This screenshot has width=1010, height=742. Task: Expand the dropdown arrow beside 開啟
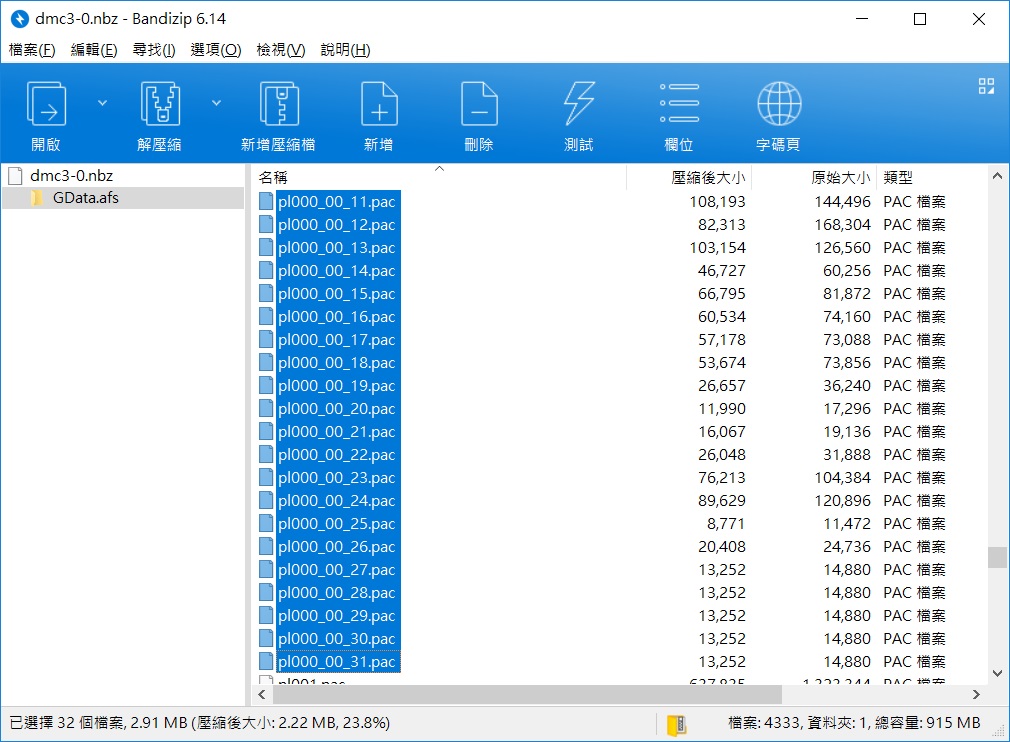[x=102, y=102]
